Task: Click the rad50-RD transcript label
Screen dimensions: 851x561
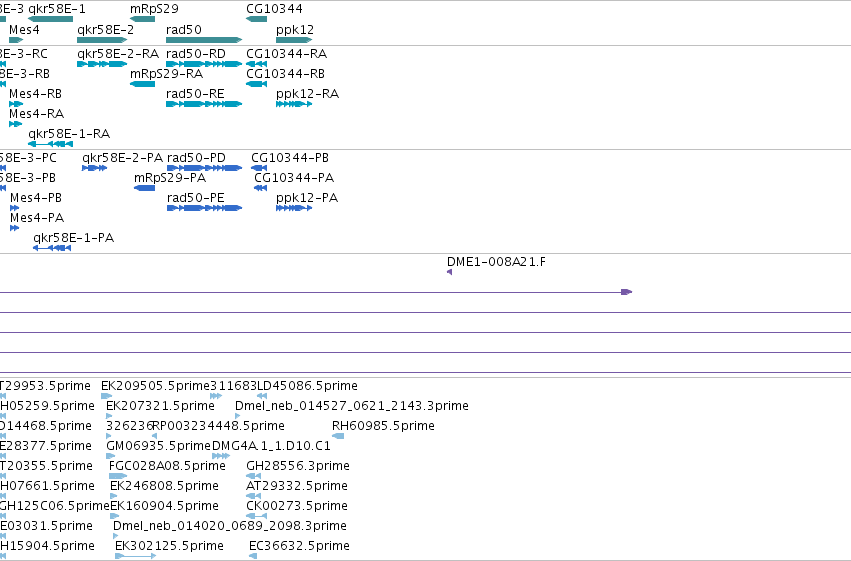Action: click(x=195, y=54)
